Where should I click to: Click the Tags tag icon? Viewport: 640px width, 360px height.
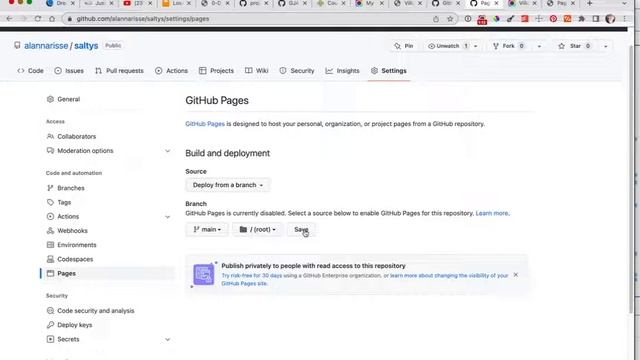click(x=50, y=202)
